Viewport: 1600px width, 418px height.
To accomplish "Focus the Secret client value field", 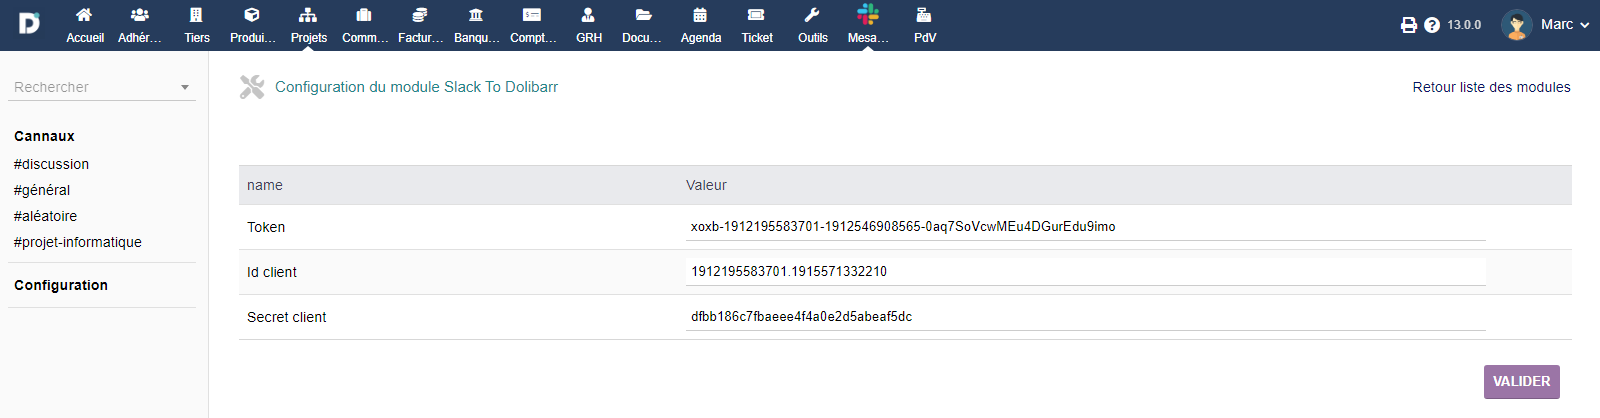I will coord(1085,317).
